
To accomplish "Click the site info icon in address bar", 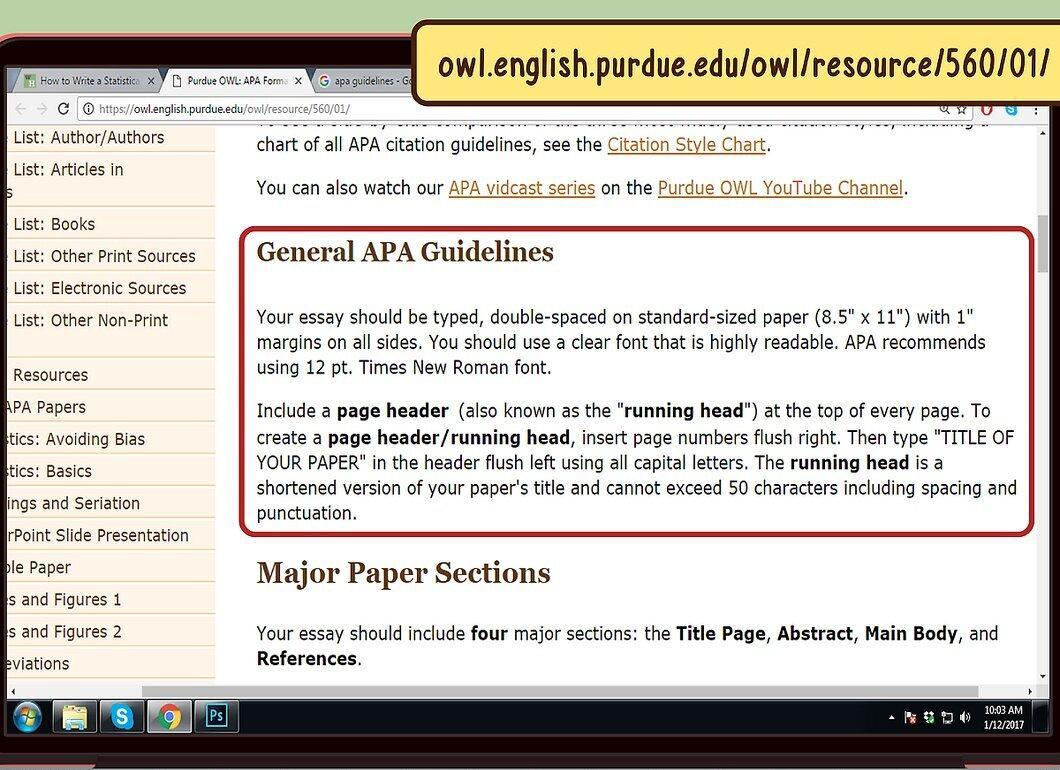I will 88,109.
